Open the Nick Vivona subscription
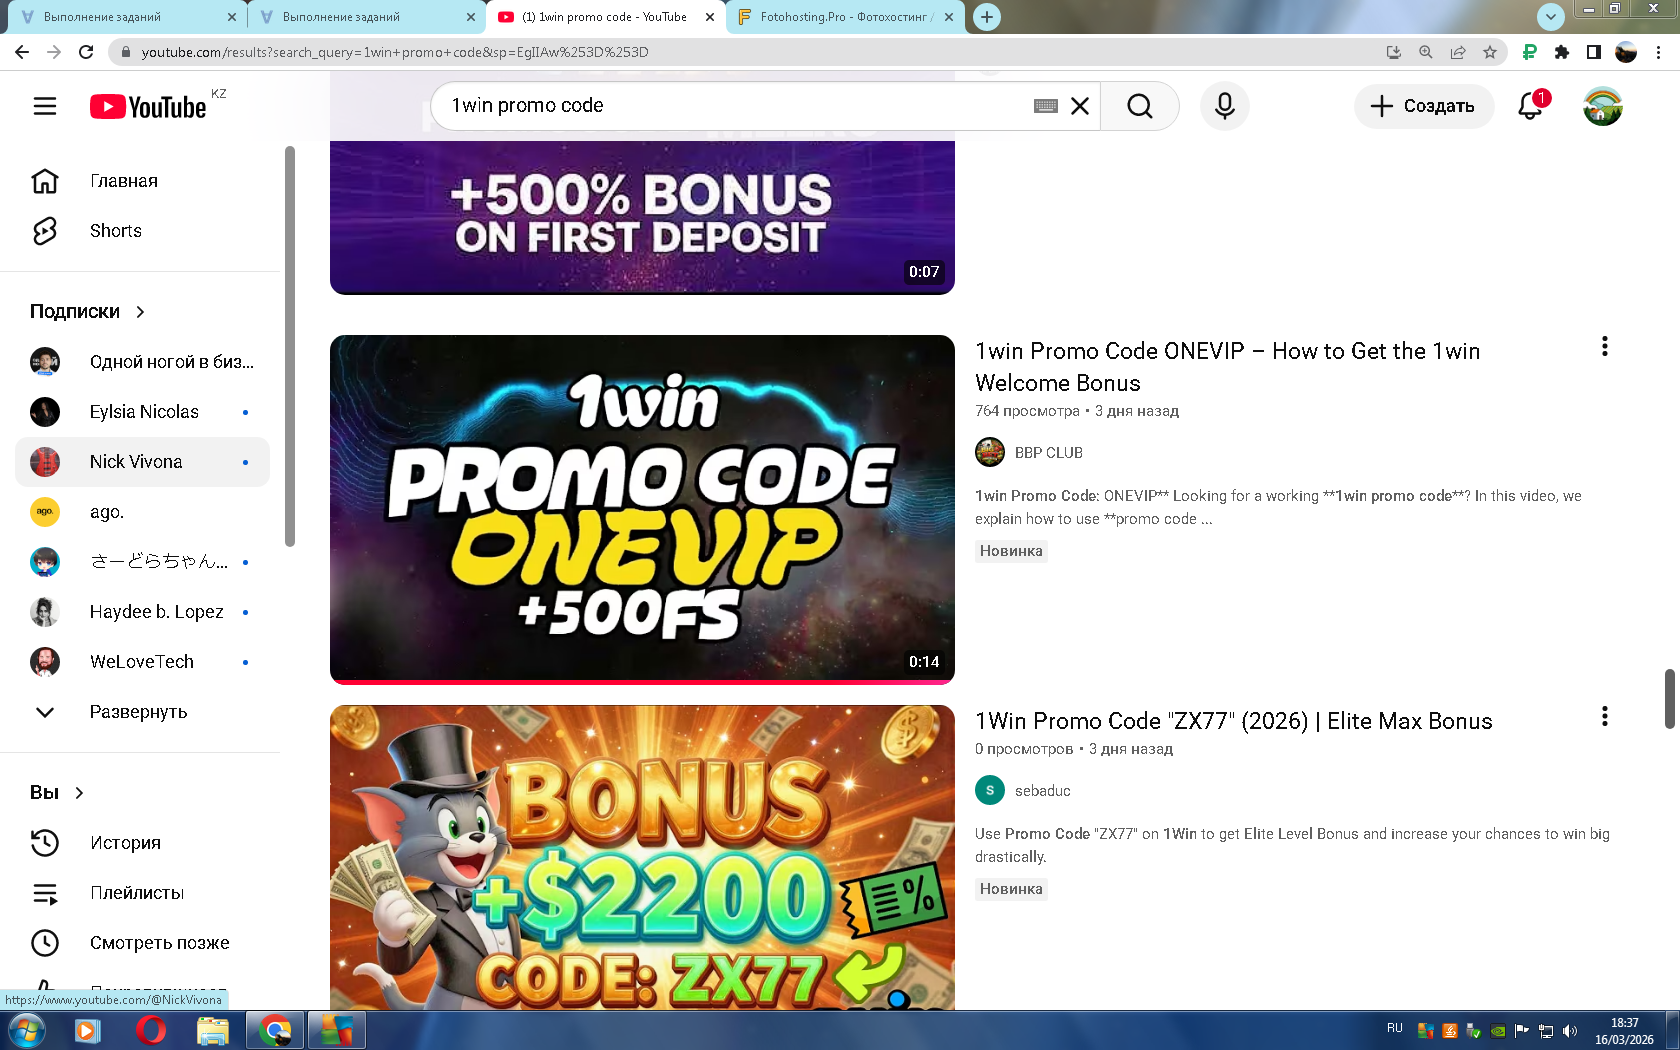 (143, 462)
